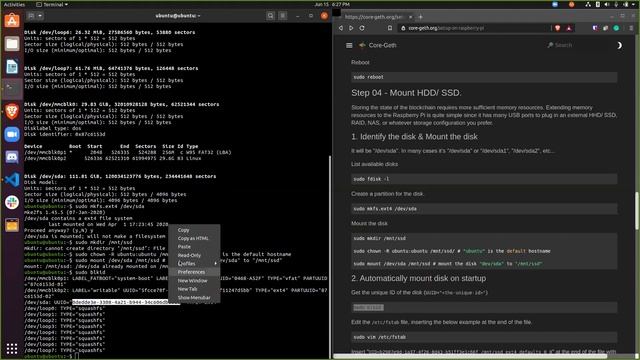Viewport: 640px width, 360px height.
Task: Click the browser page vertical scrollbar
Action: pyautogui.click(x=637, y=211)
